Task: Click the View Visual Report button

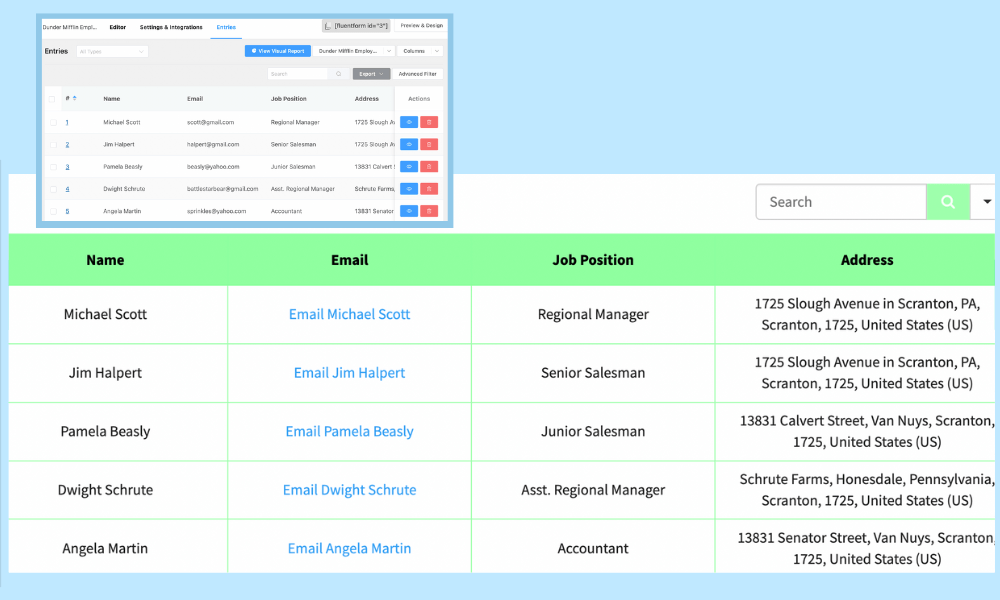Action: (x=278, y=51)
